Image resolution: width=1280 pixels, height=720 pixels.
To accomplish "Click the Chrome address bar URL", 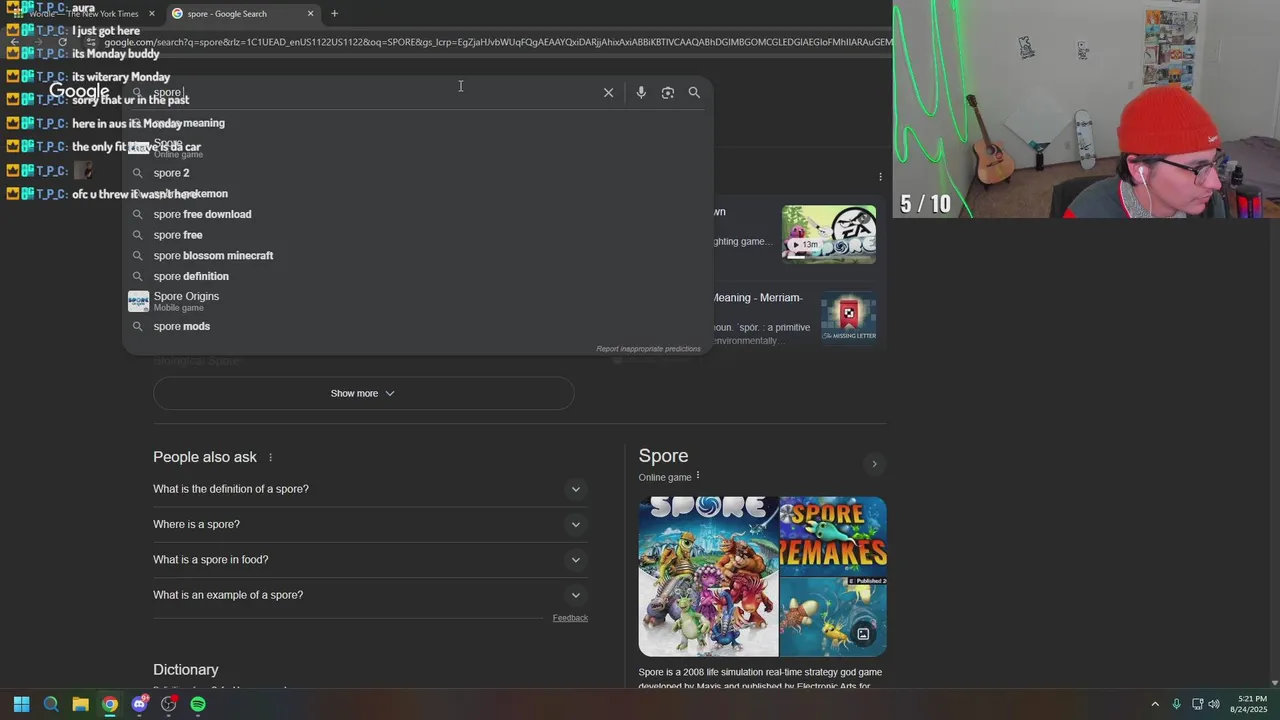I will click(x=497, y=42).
